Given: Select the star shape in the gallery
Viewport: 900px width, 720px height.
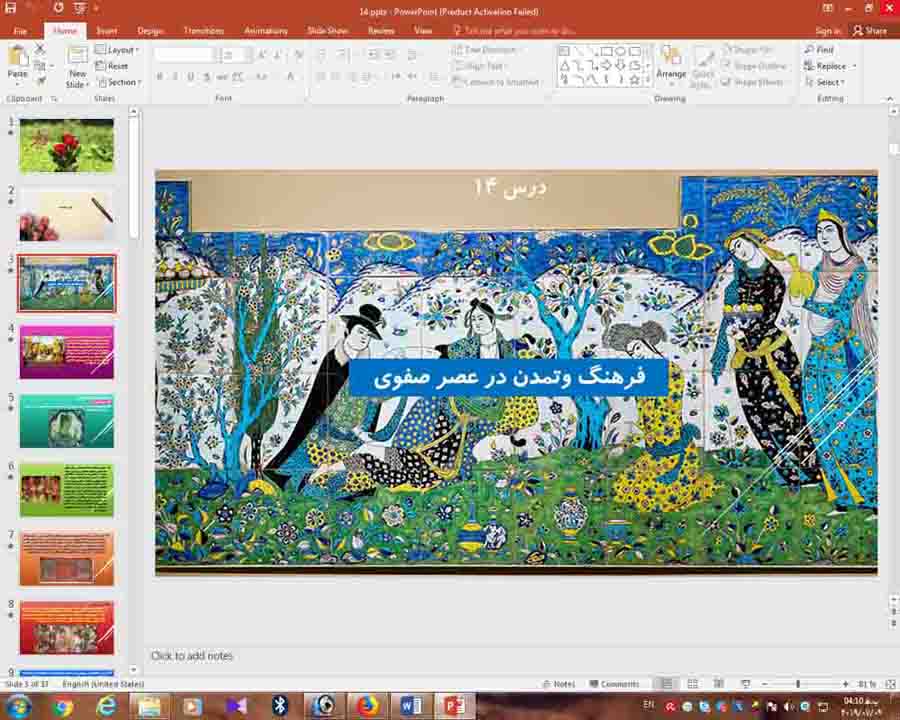Looking at the screenshot, I should pos(634,80).
